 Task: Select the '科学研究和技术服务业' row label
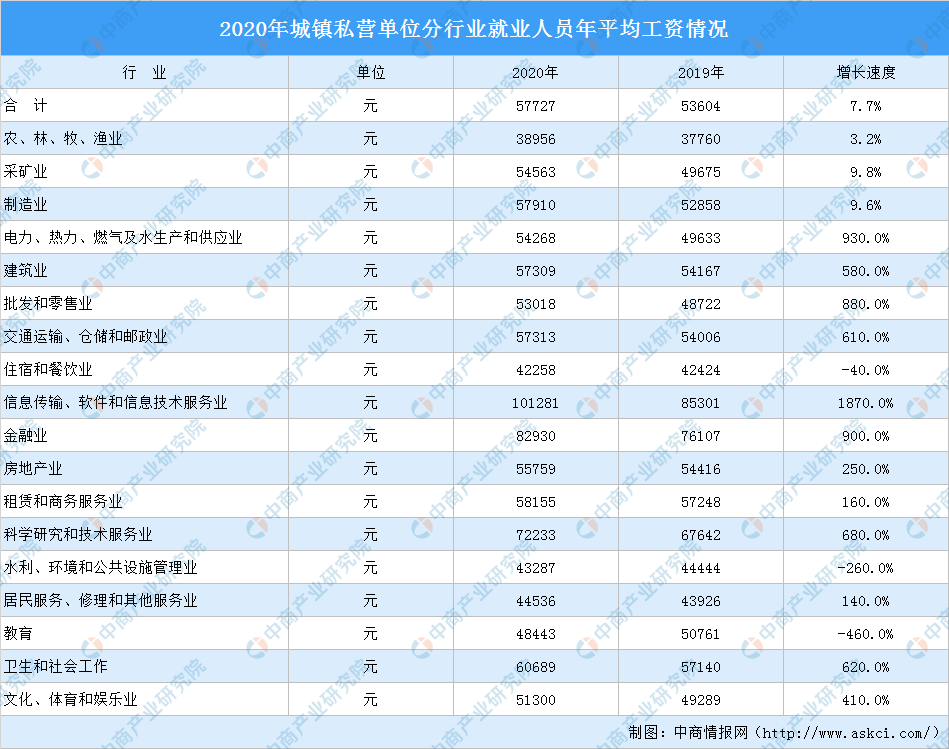(78, 534)
